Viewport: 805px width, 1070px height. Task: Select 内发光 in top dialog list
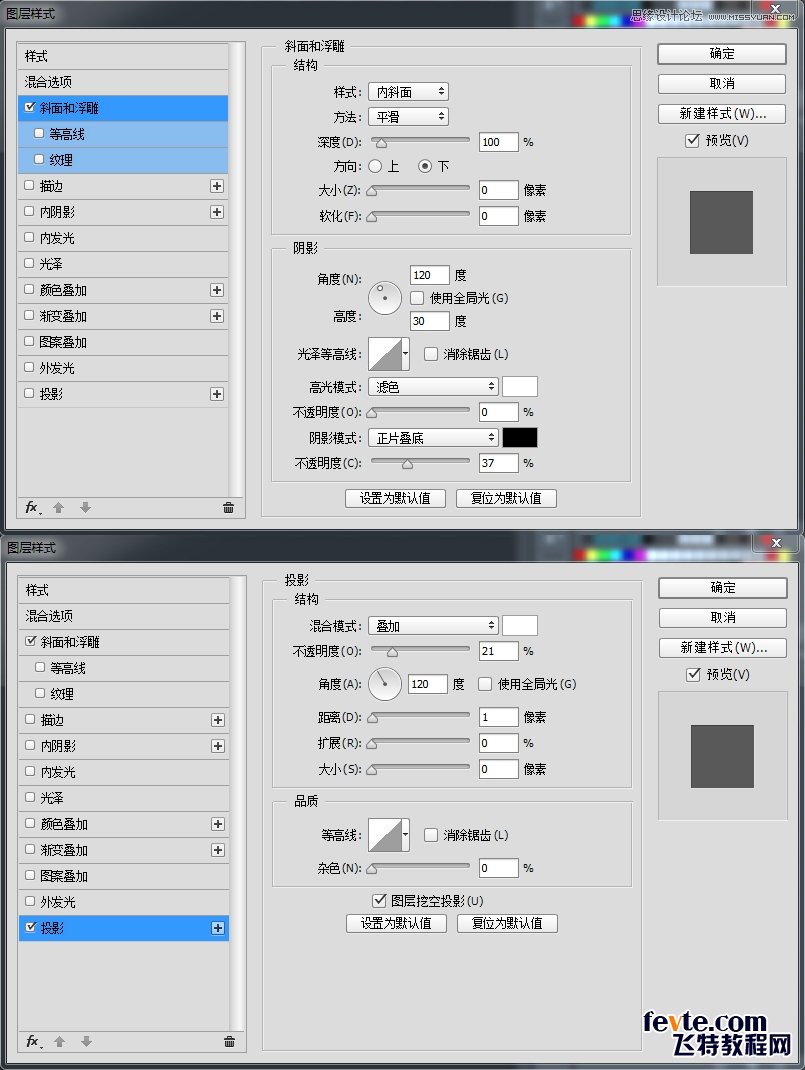(123, 238)
